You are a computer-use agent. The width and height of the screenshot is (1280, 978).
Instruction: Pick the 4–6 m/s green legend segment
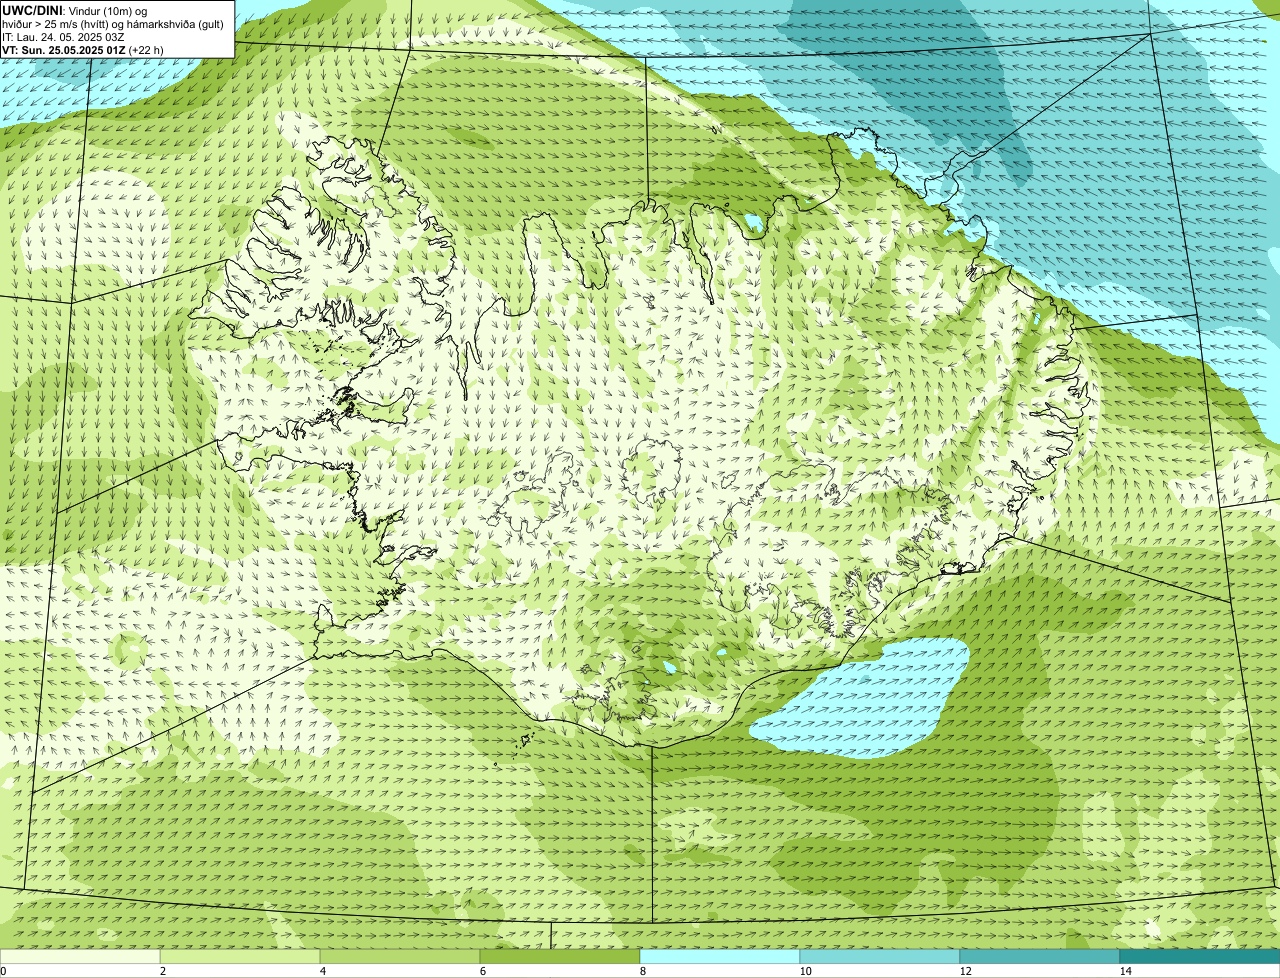(x=400, y=956)
